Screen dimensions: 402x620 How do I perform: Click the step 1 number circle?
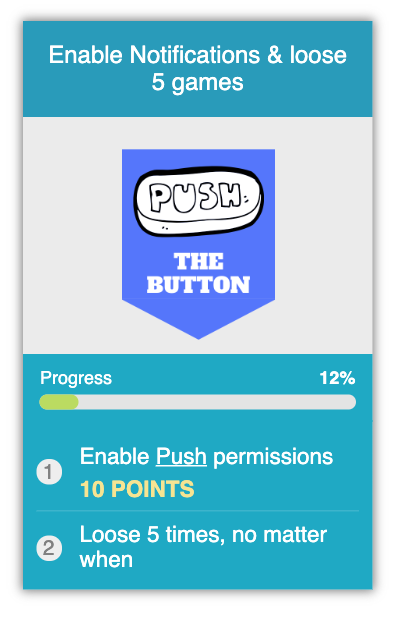coord(49,471)
